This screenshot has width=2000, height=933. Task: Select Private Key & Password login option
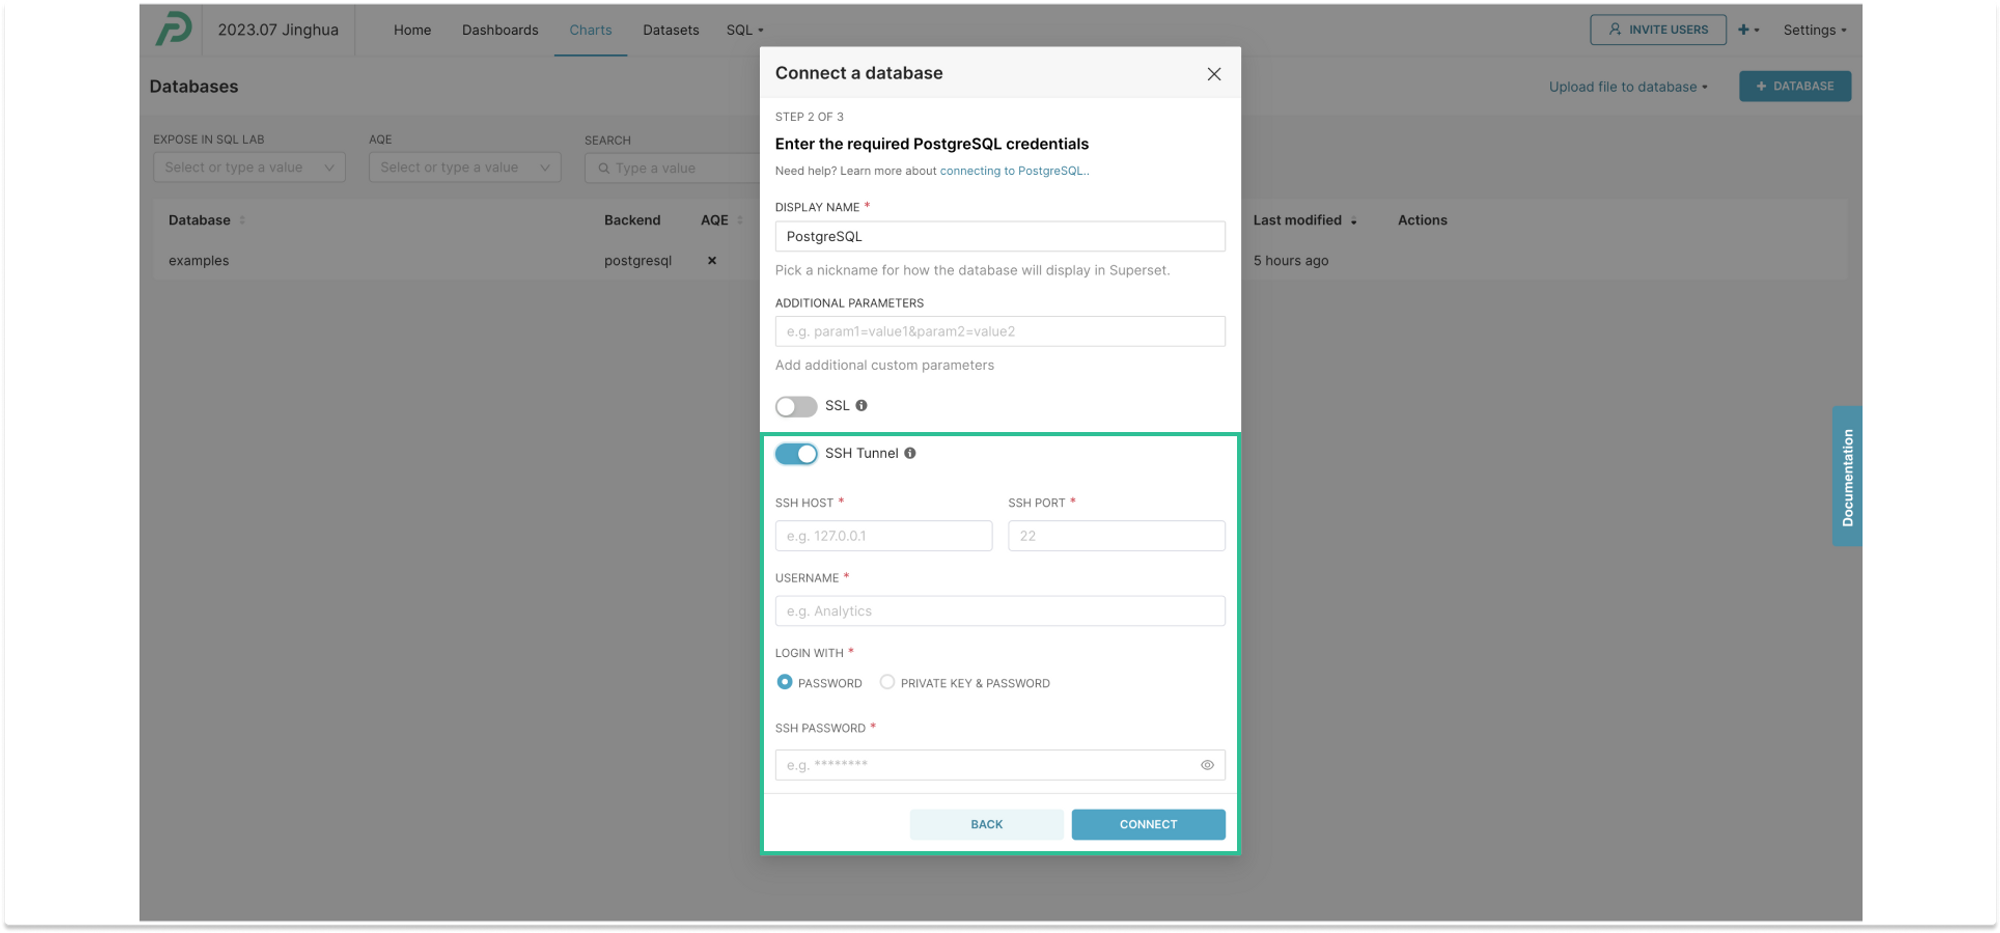(887, 682)
